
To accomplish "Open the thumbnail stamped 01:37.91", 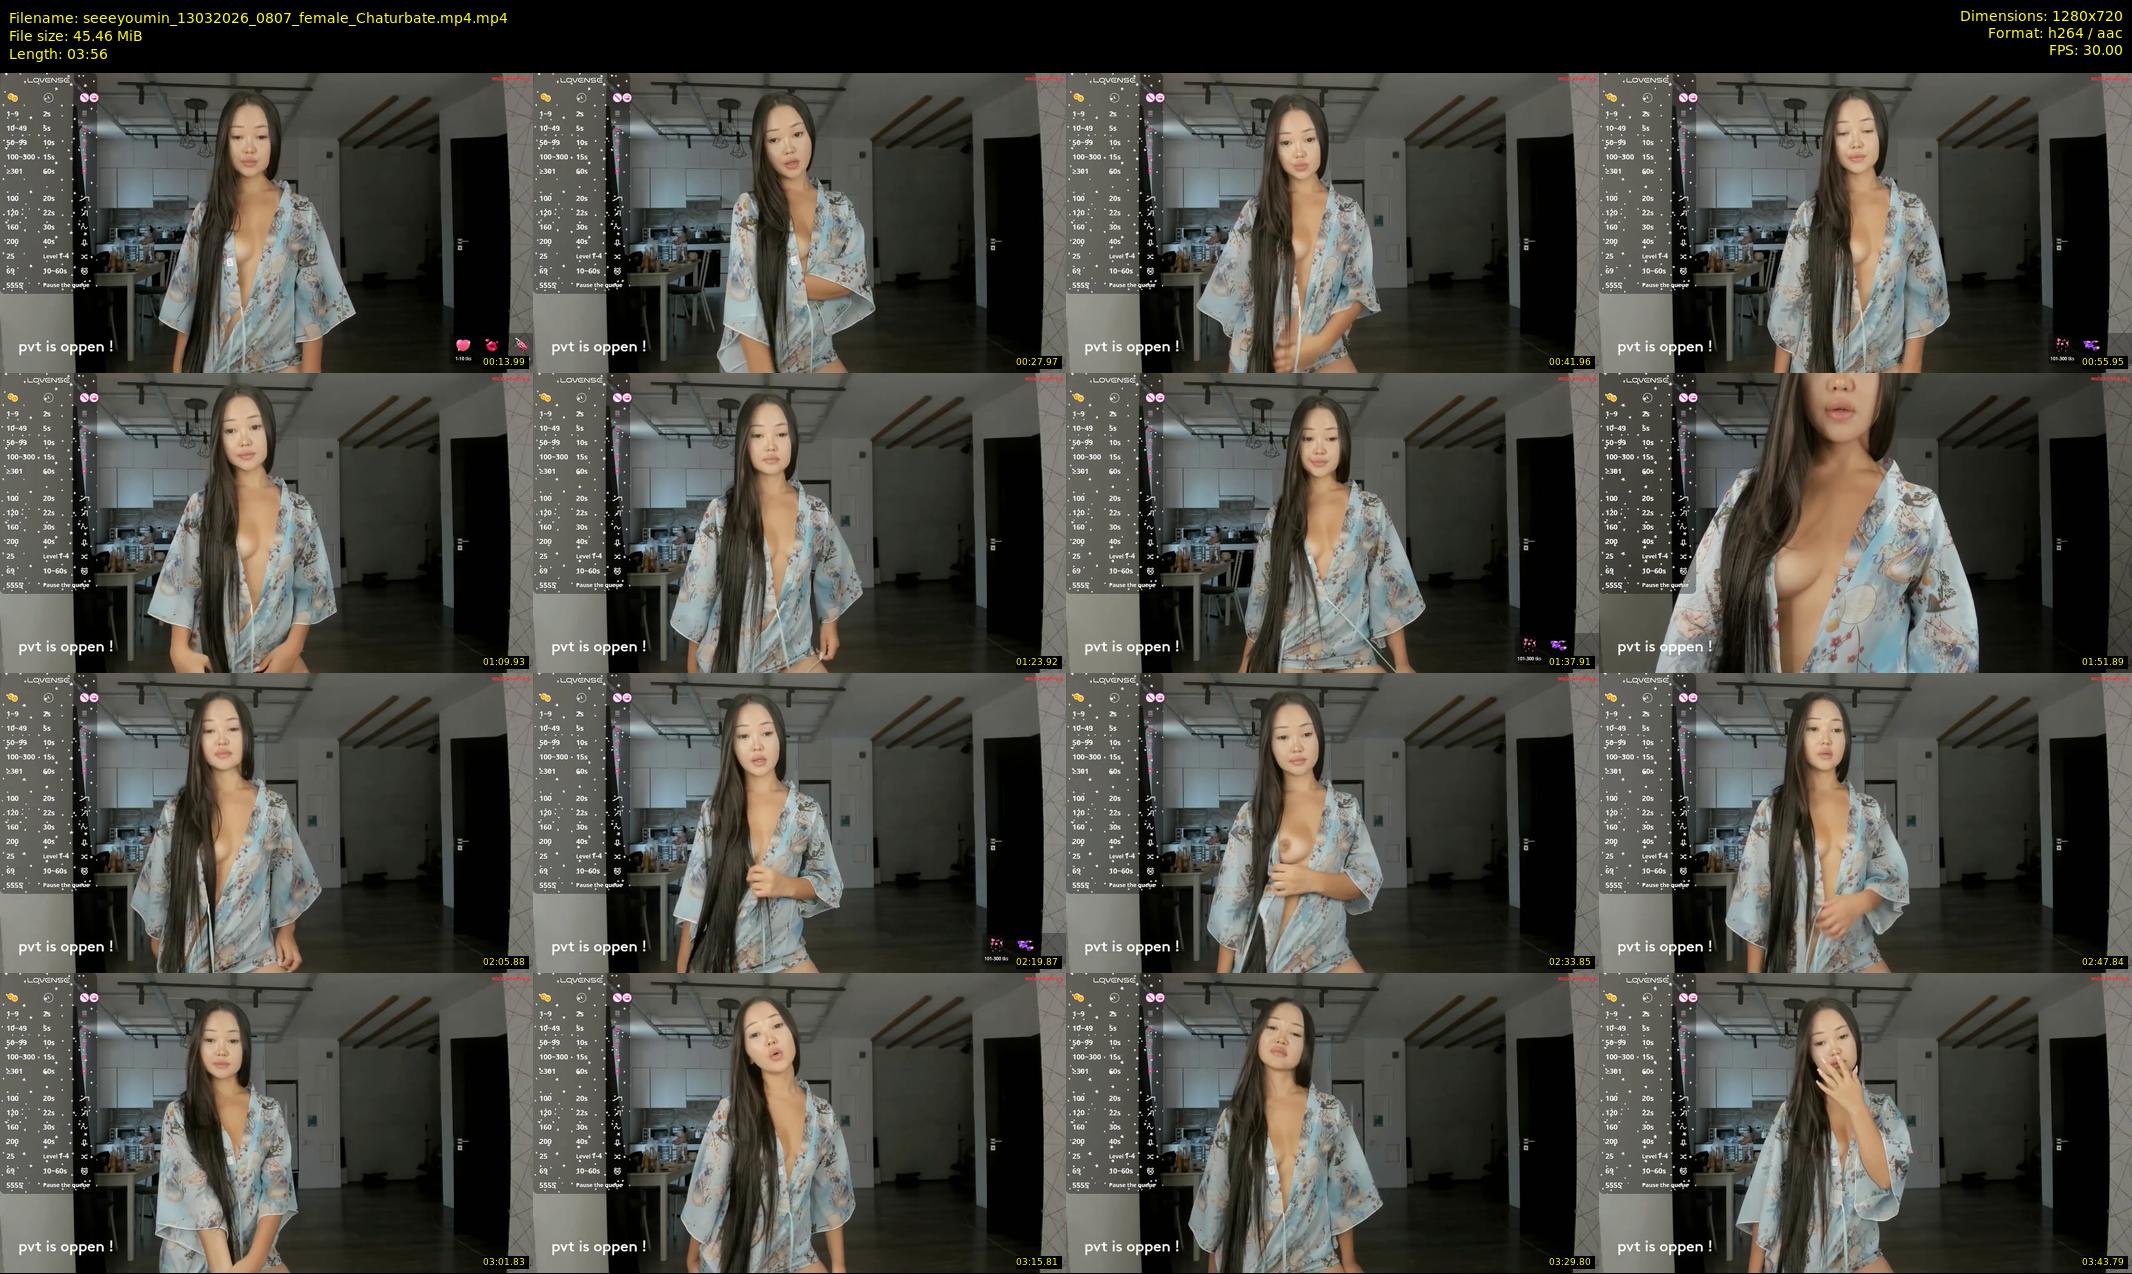I will point(1332,523).
